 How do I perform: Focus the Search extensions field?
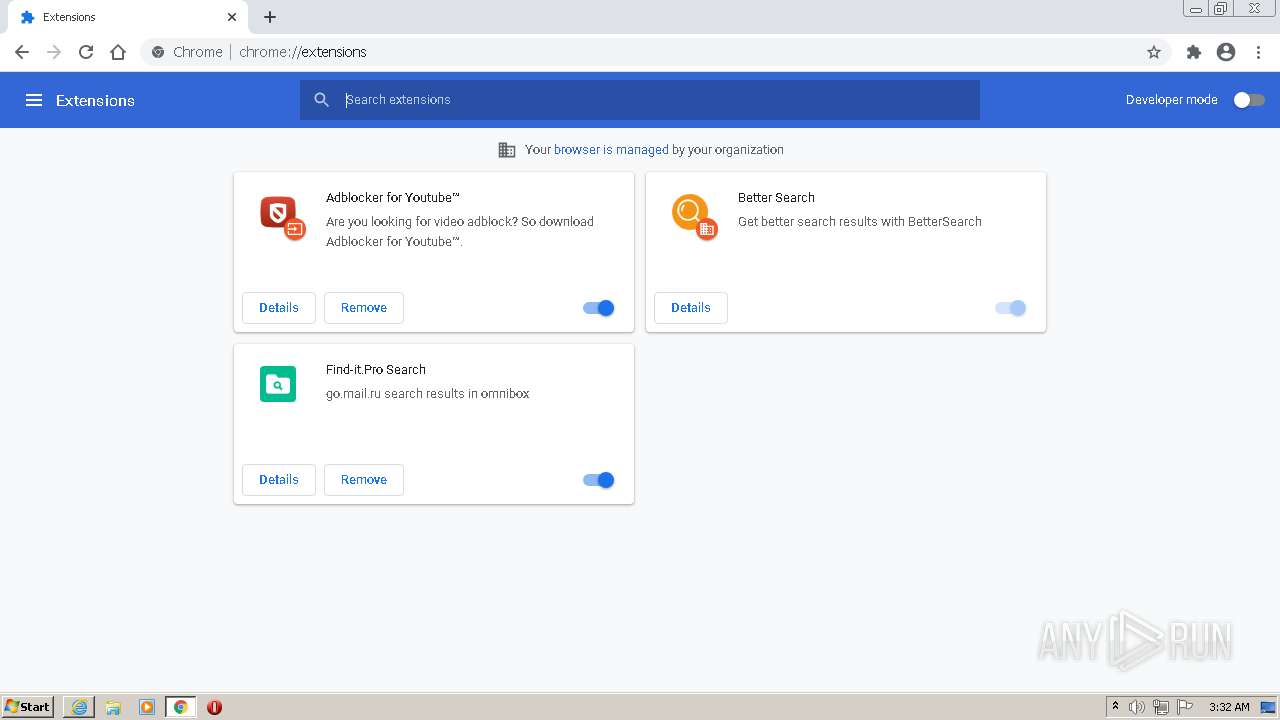click(x=640, y=100)
